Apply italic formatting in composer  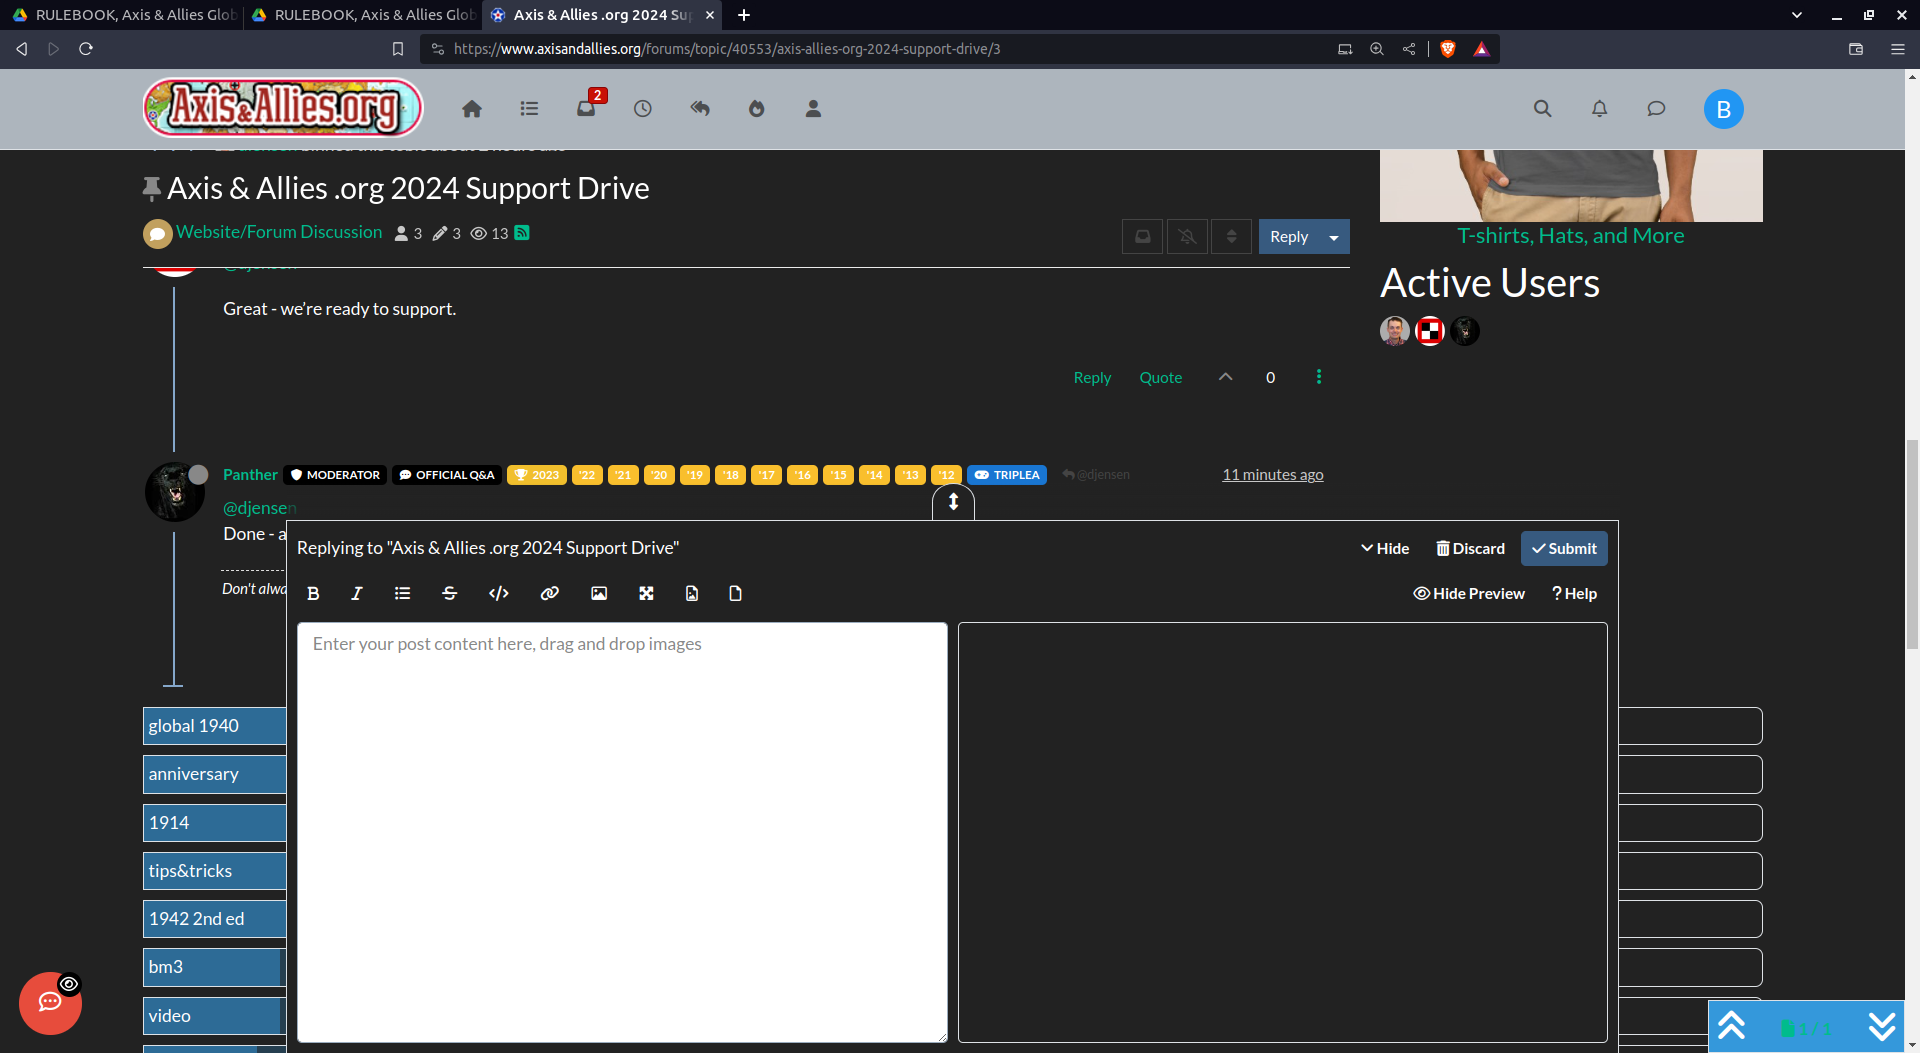(x=357, y=594)
